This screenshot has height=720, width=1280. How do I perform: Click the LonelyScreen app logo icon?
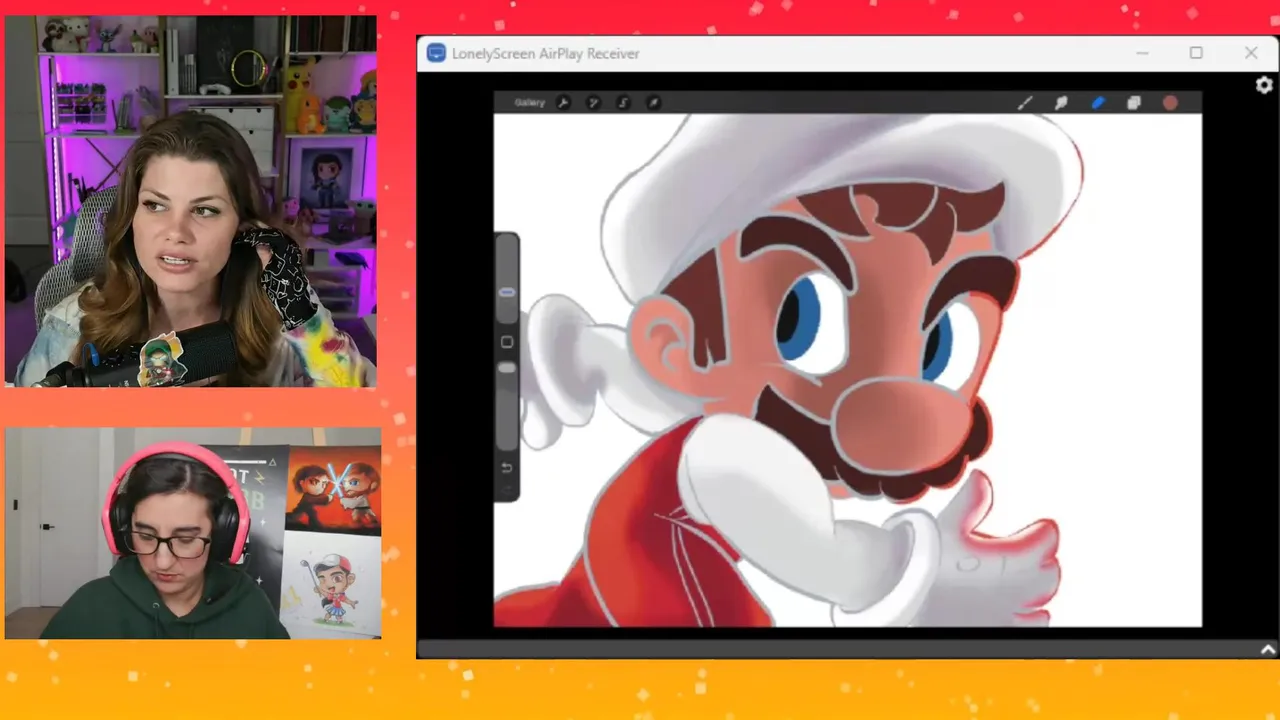pyautogui.click(x=436, y=53)
